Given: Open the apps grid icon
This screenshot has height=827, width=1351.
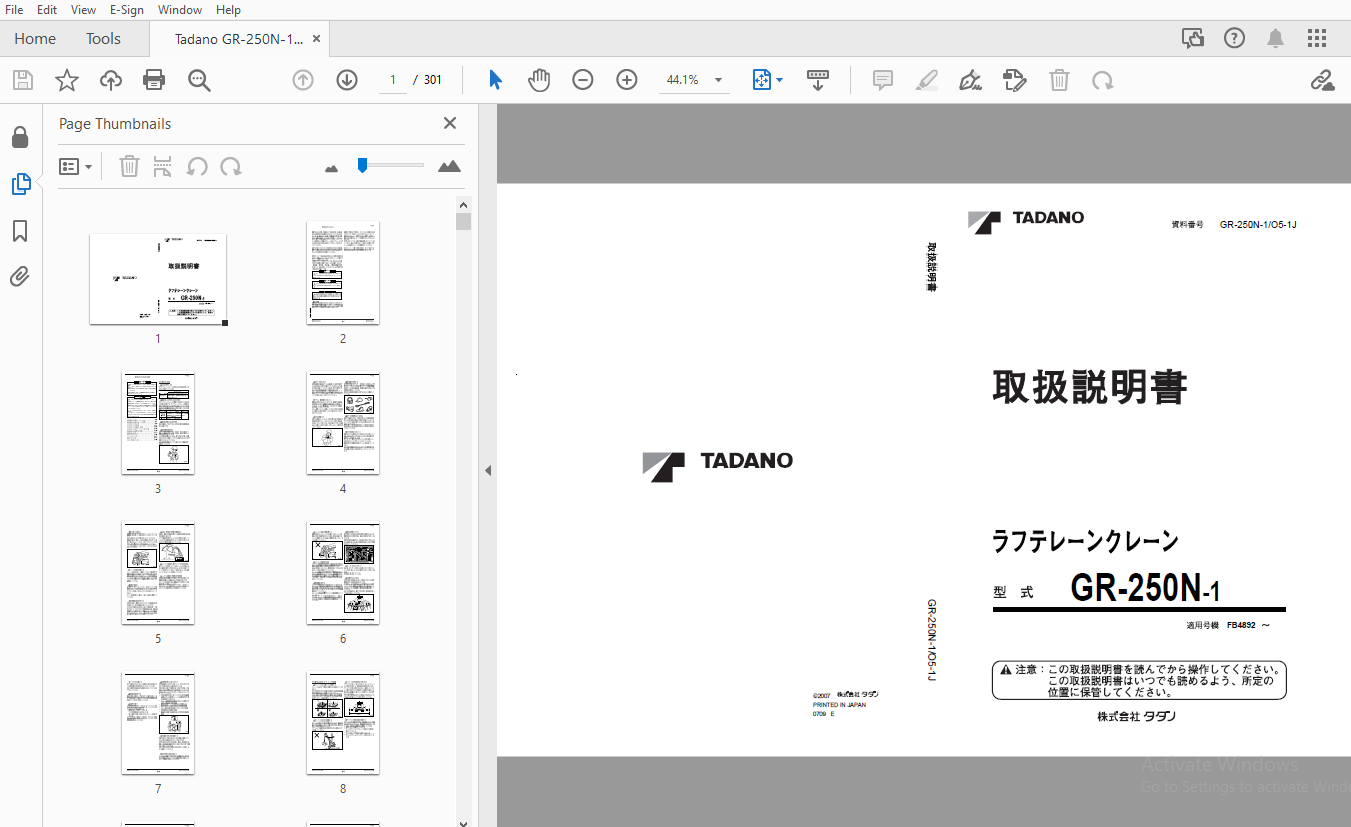Looking at the screenshot, I should click(x=1317, y=38).
